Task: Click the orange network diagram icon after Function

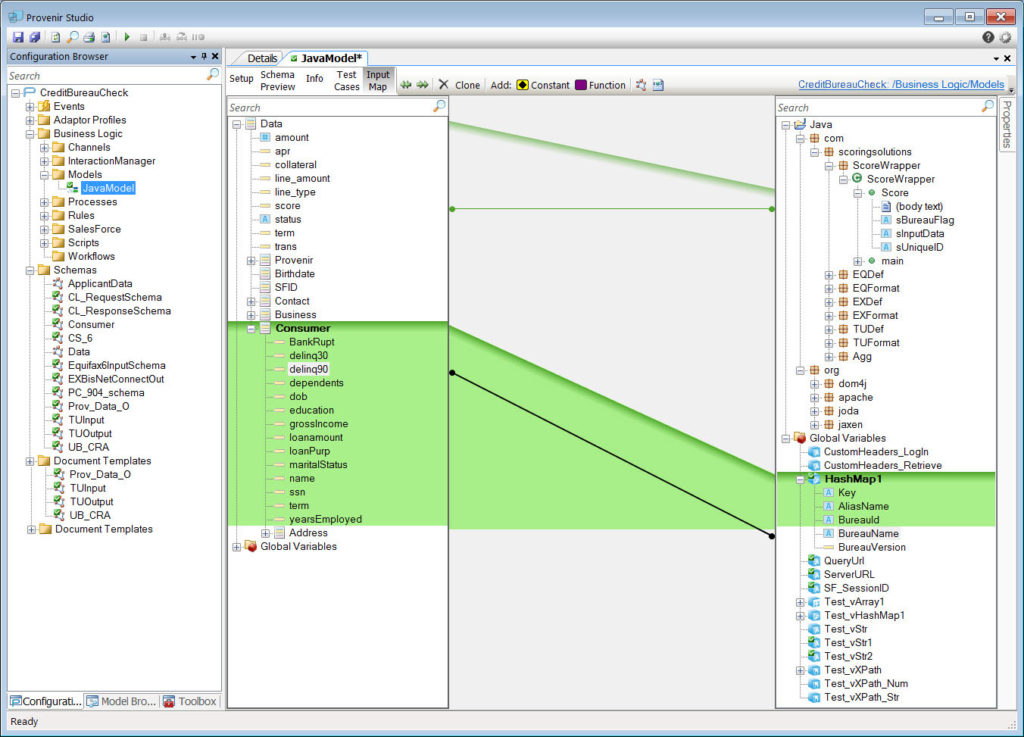Action: coord(641,85)
